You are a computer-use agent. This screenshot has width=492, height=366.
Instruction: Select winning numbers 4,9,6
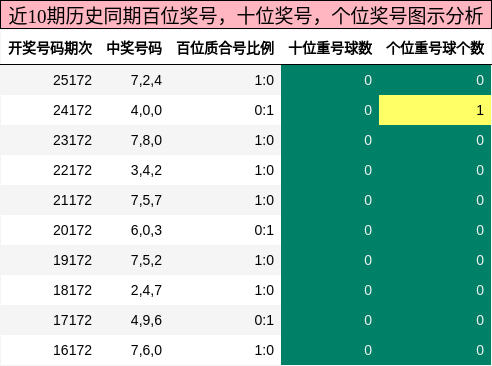pyautogui.click(x=146, y=321)
